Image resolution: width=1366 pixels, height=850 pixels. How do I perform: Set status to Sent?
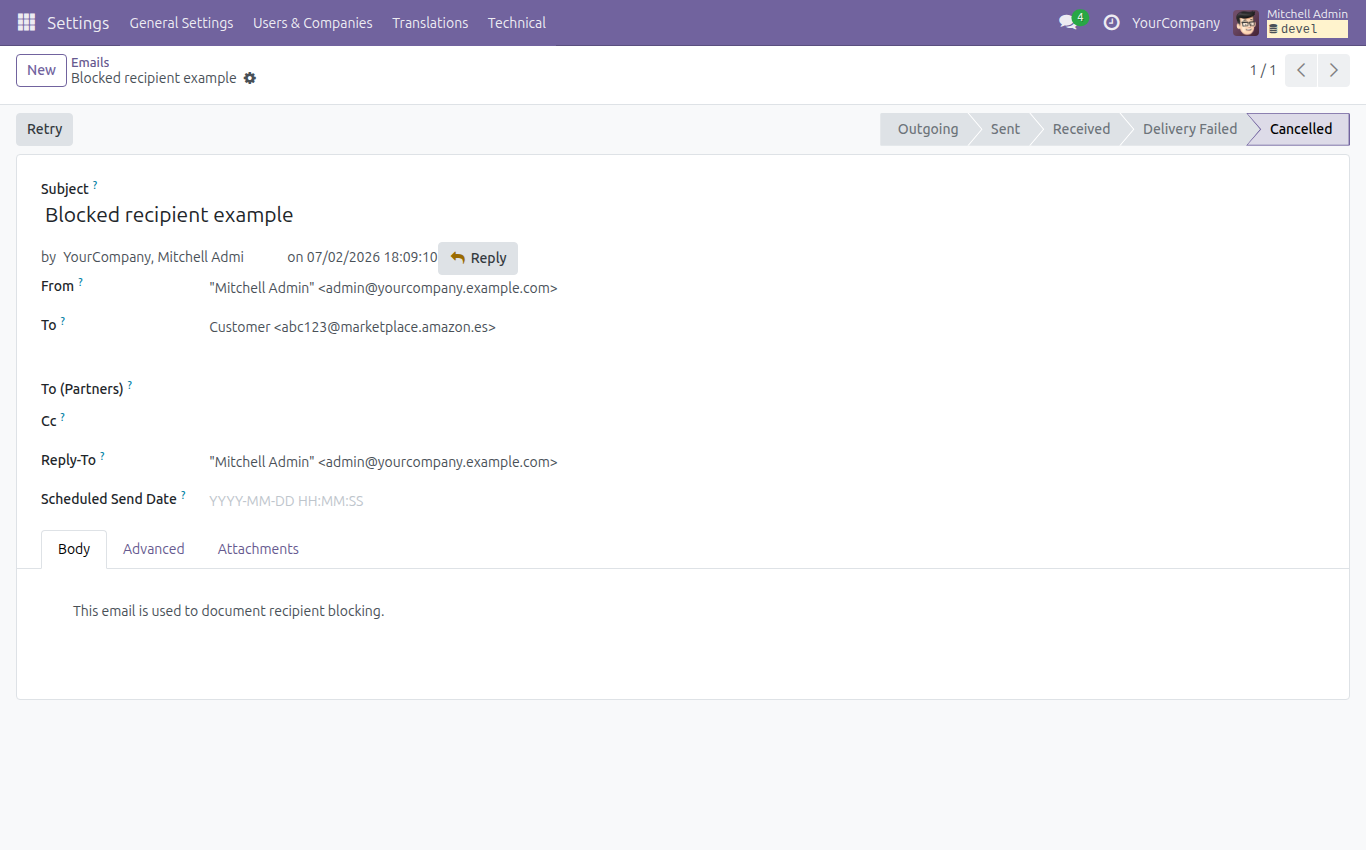(1005, 129)
